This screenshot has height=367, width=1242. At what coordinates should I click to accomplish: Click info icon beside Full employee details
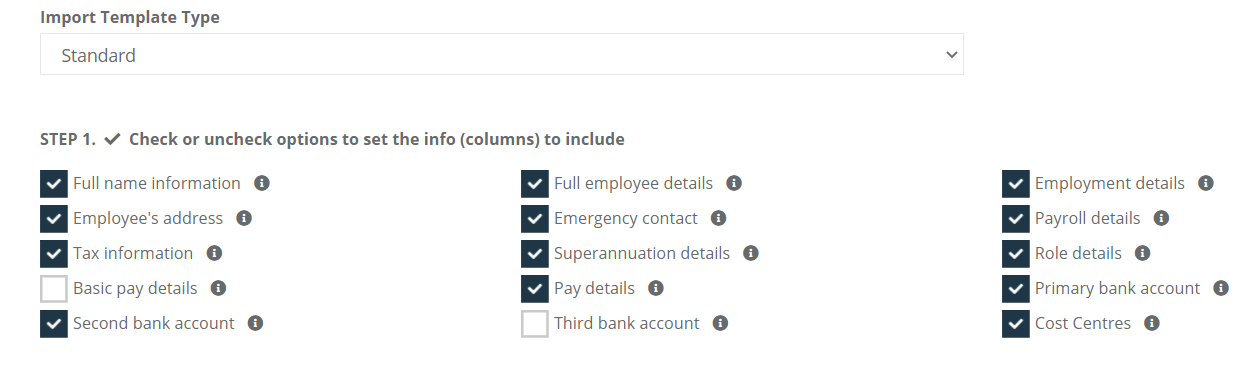click(734, 184)
